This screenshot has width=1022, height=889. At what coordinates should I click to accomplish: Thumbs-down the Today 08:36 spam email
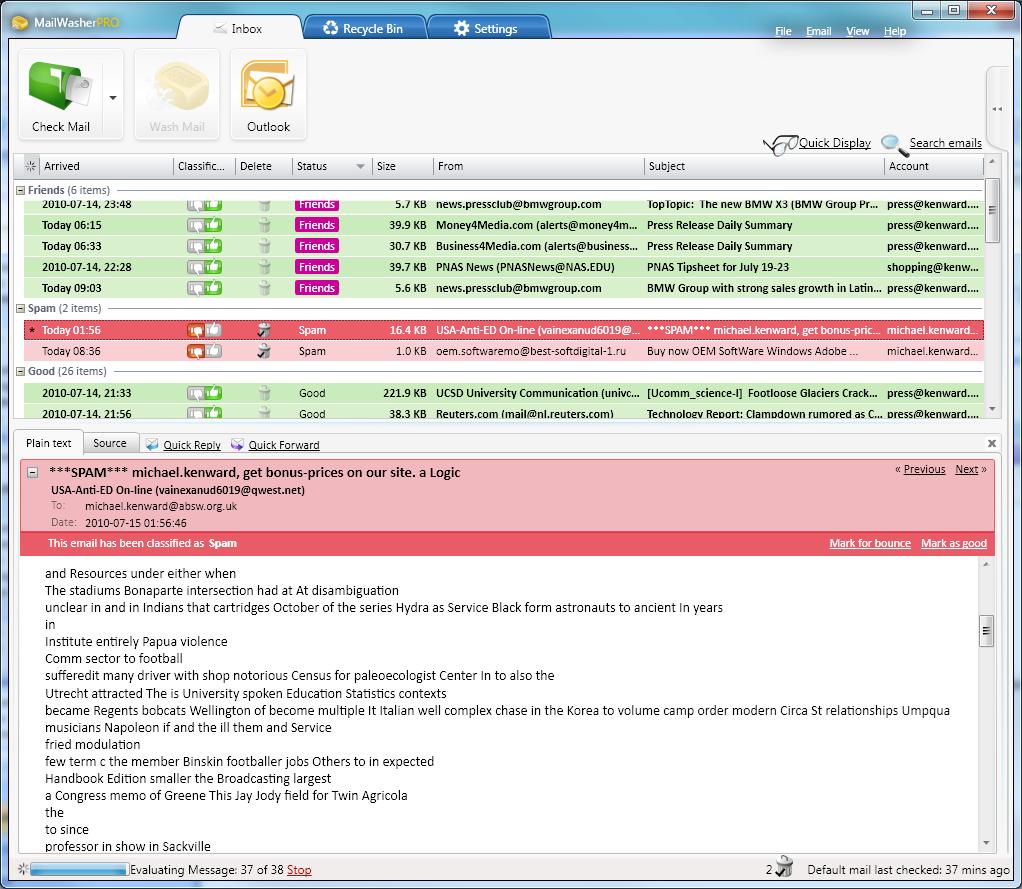tap(195, 351)
